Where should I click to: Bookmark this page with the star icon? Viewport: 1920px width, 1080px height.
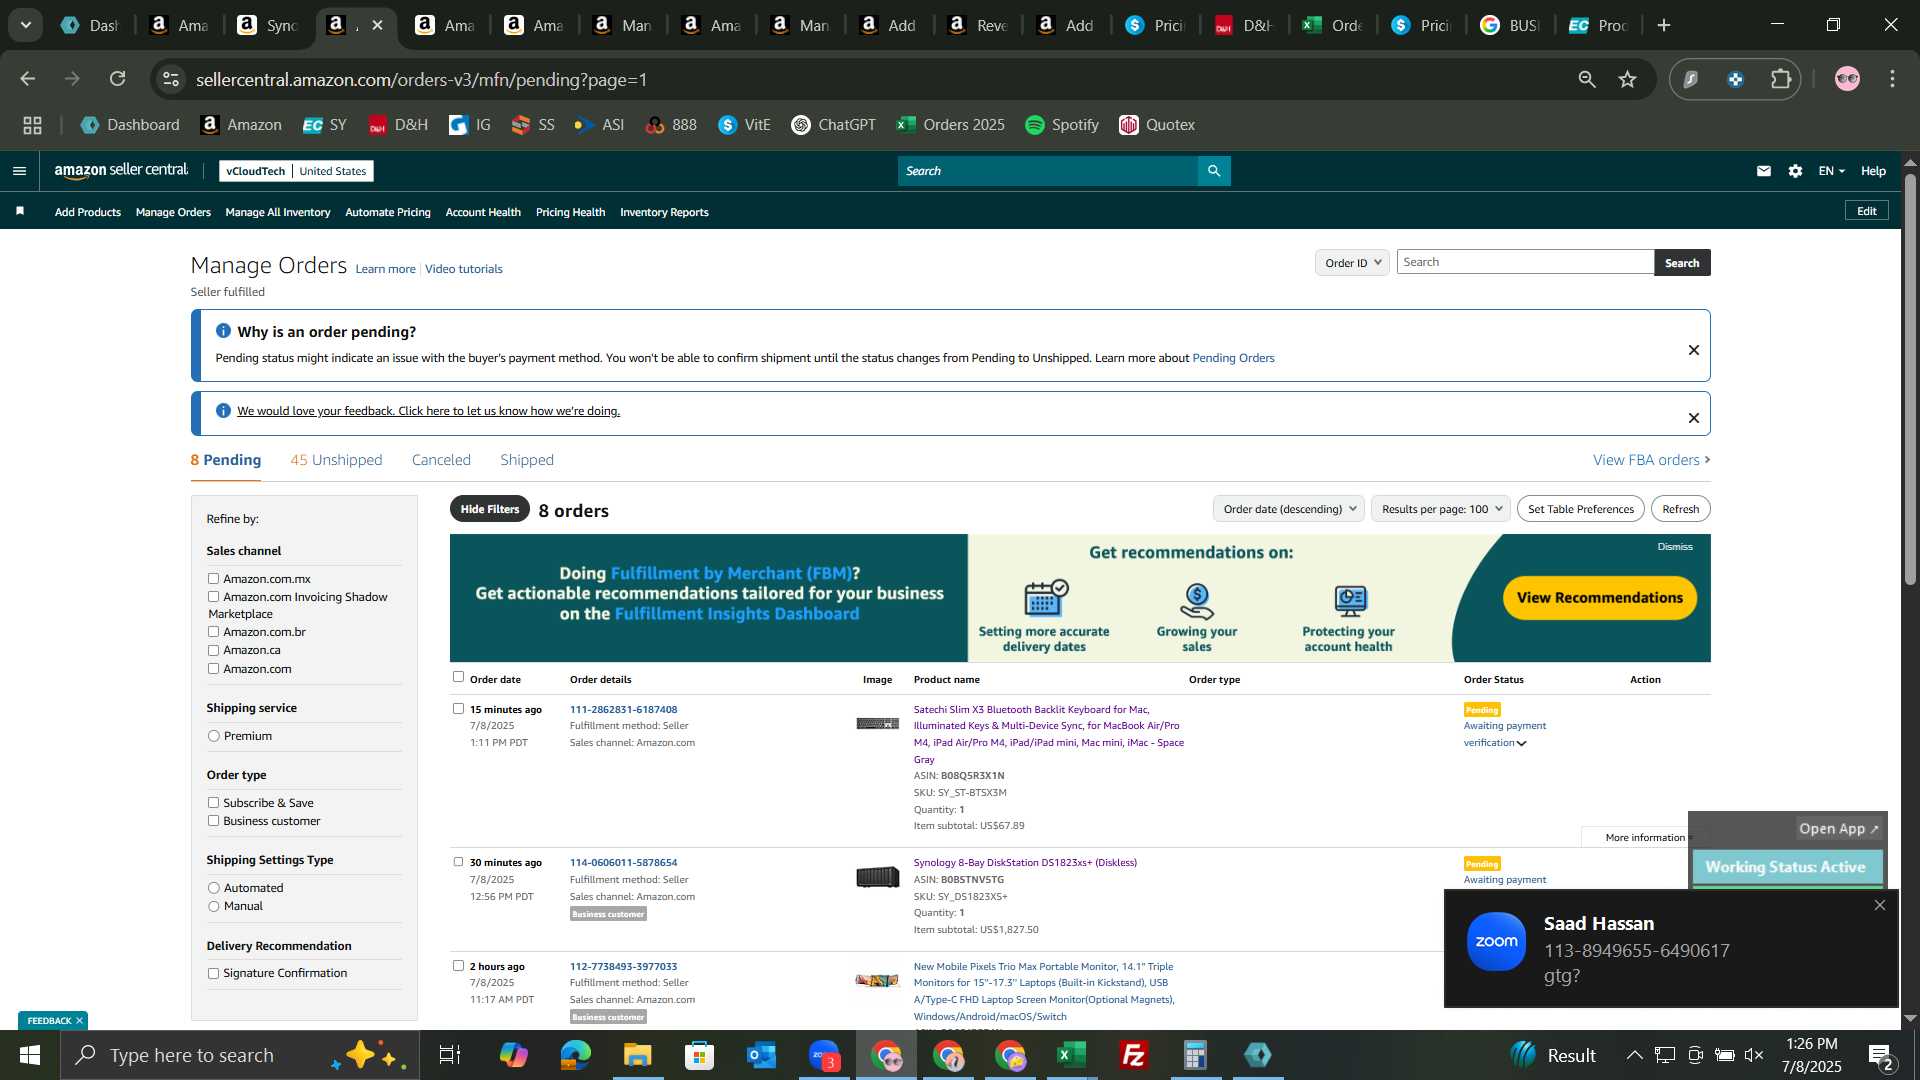pos(1628,79)
